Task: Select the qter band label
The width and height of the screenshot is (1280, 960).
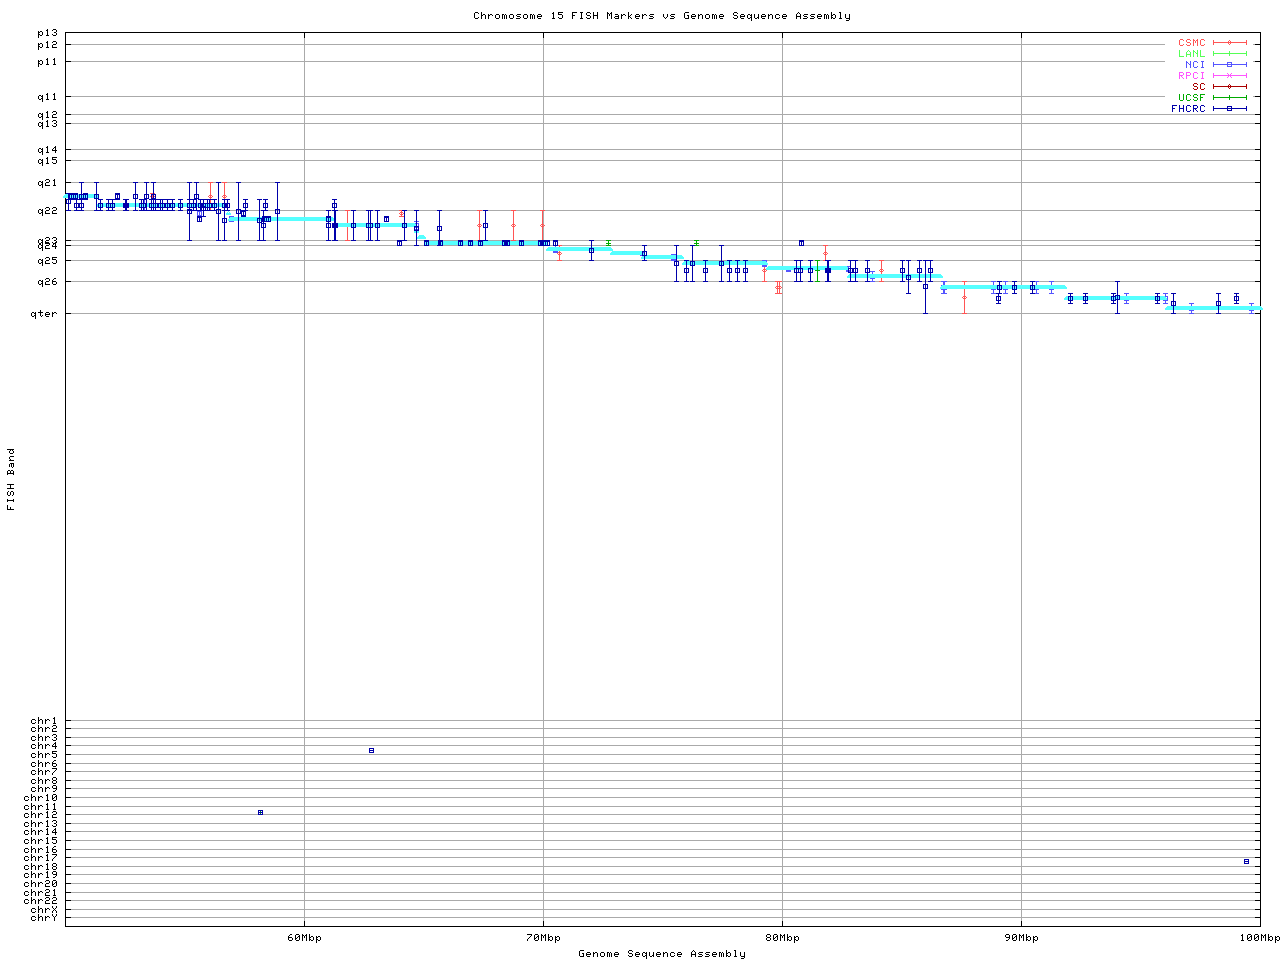Action: 44,314
